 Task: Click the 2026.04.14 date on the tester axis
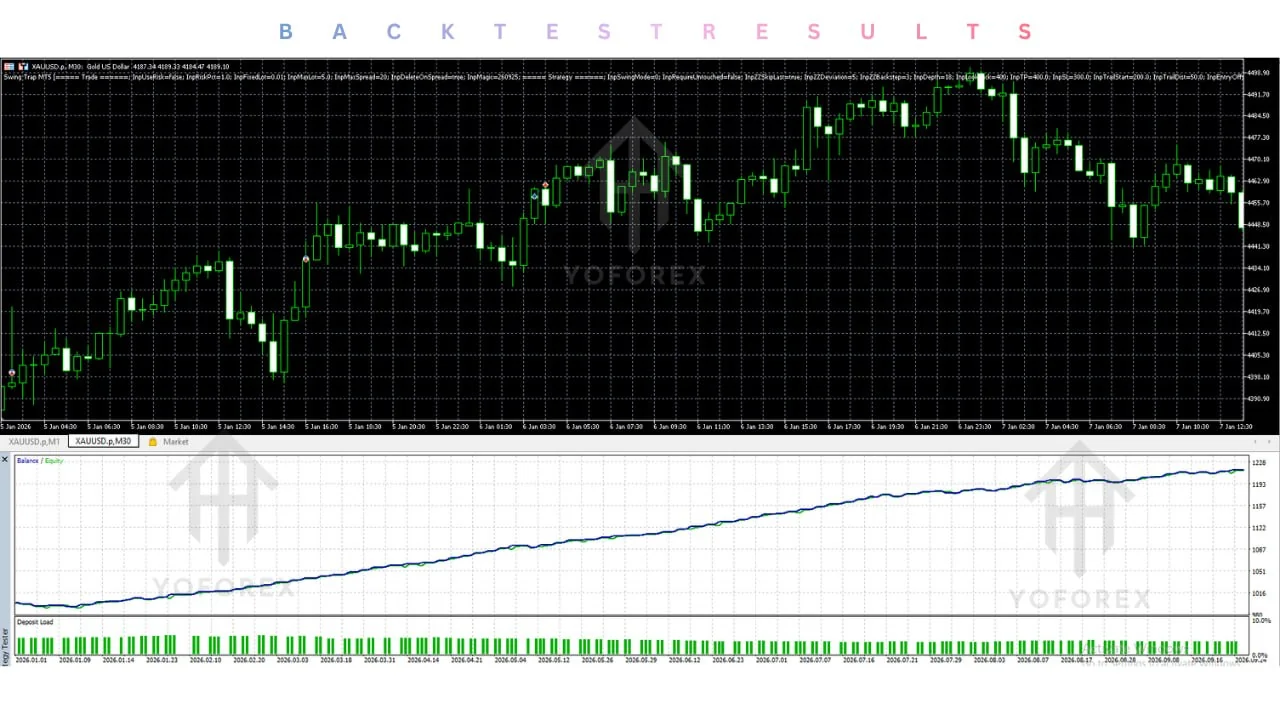[x=423, y=660]
